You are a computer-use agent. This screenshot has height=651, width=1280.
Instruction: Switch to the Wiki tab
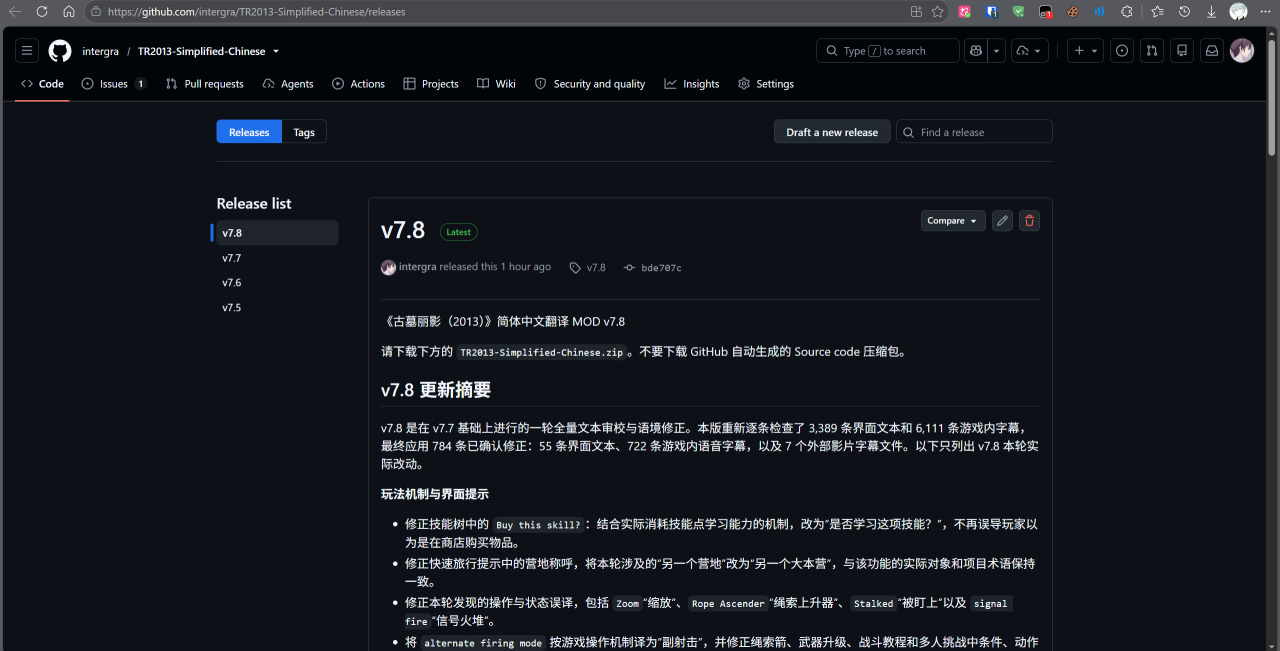[496, 84]
